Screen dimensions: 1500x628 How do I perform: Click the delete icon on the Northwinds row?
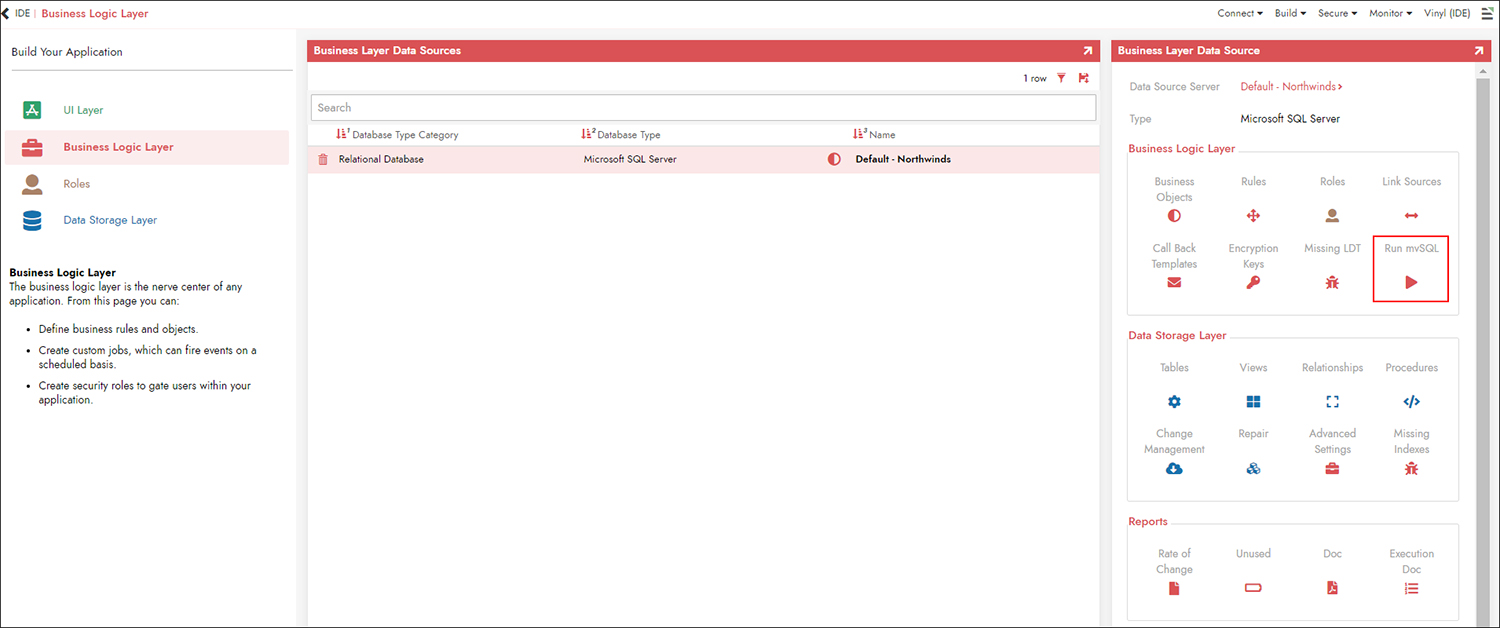click(x=323, y=159)
